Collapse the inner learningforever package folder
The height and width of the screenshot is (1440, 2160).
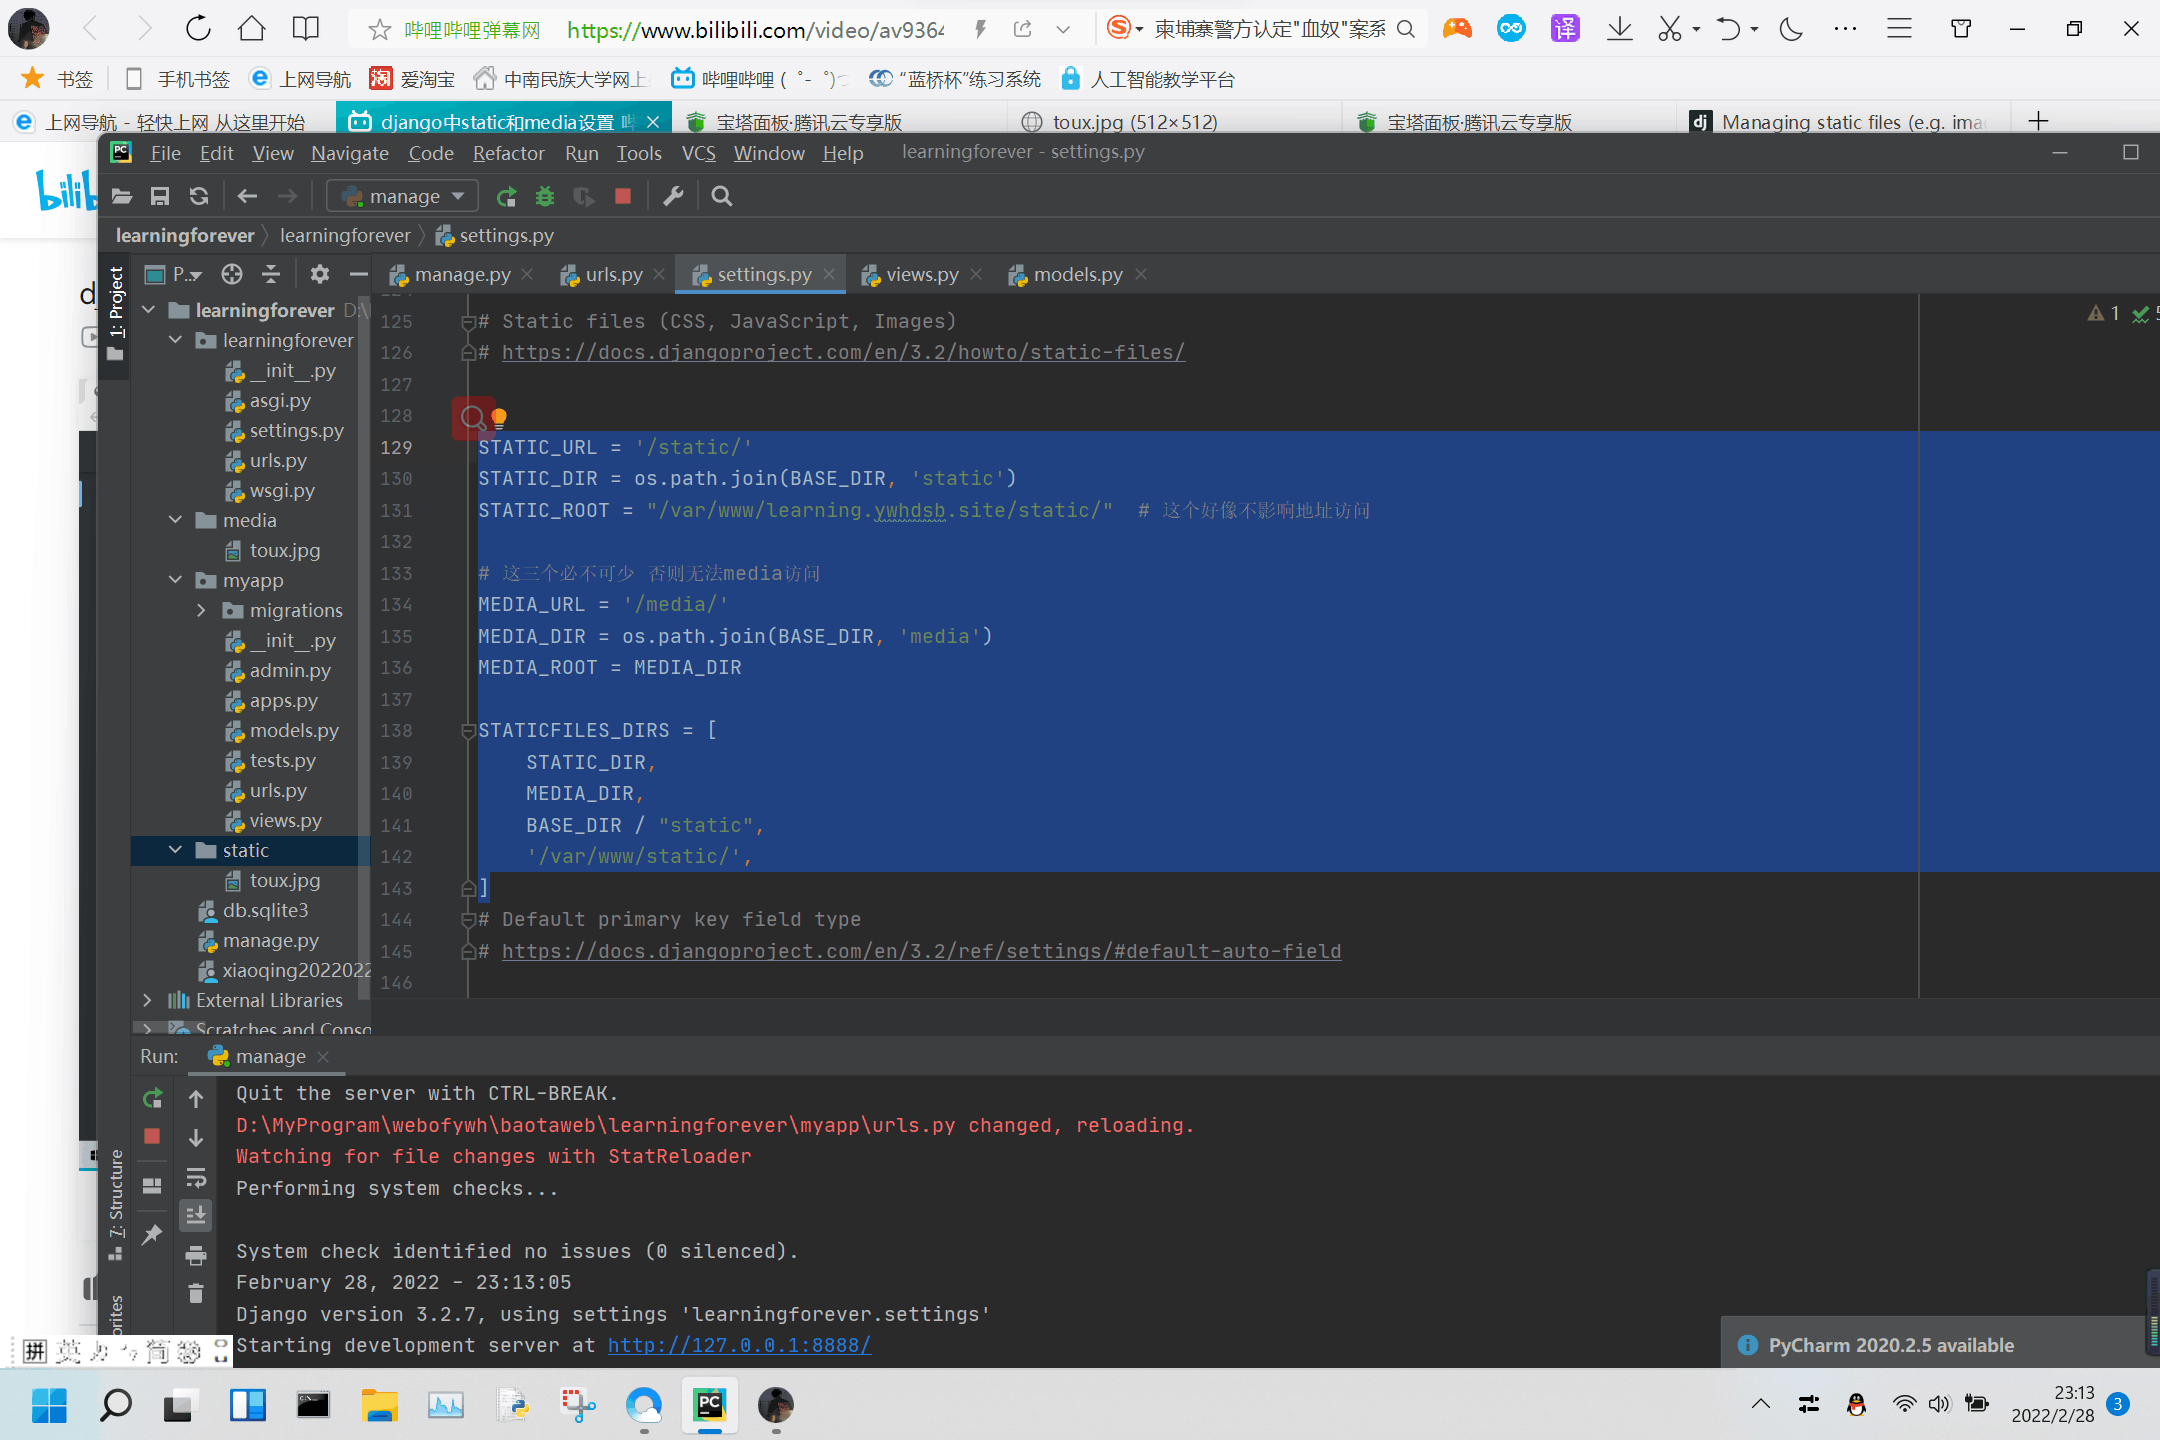(176, 340)
